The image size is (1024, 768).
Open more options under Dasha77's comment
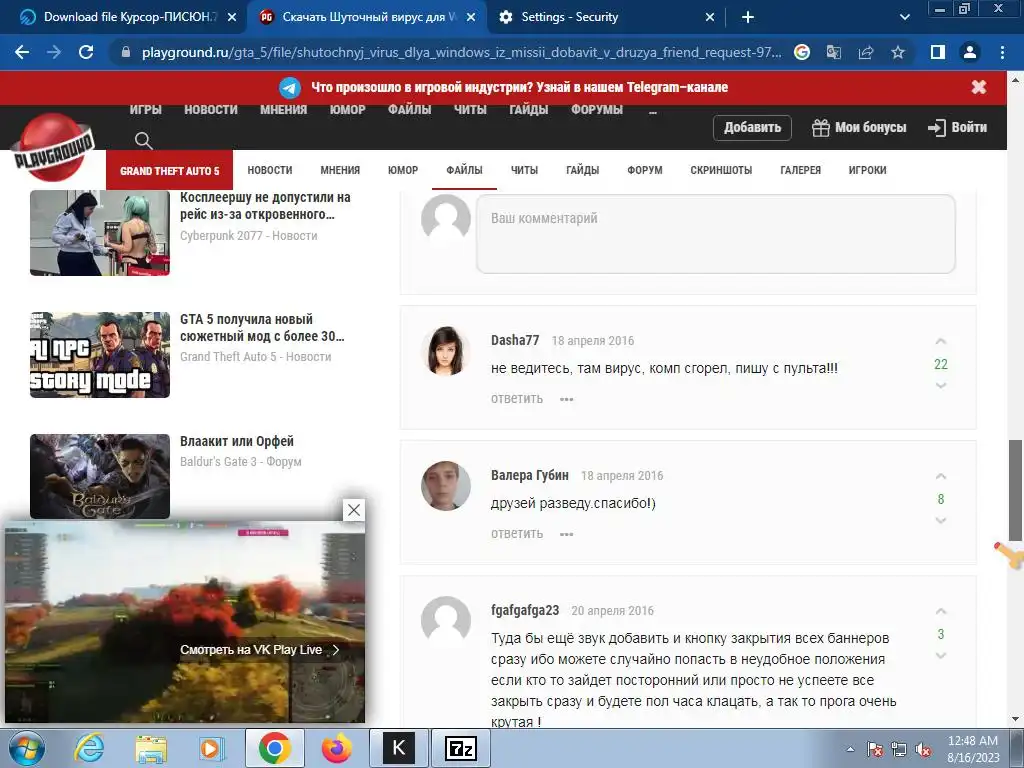click(x=566, y=399)
